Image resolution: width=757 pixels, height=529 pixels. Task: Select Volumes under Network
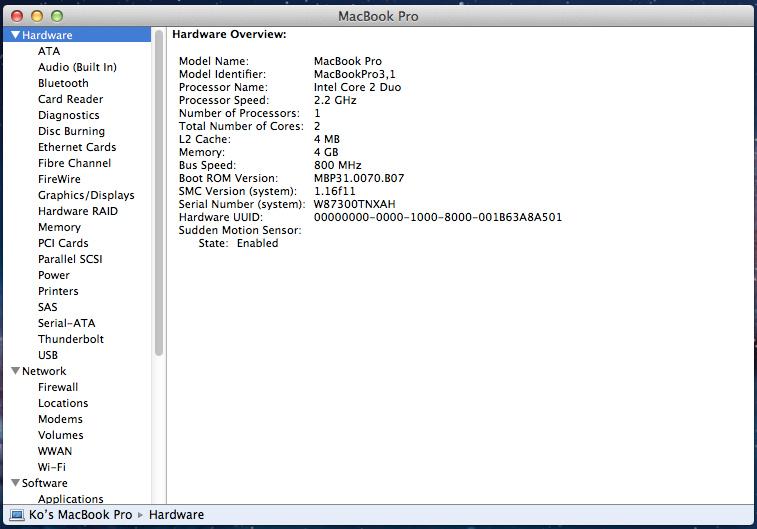pyautogui.click(x=61, y=435)
